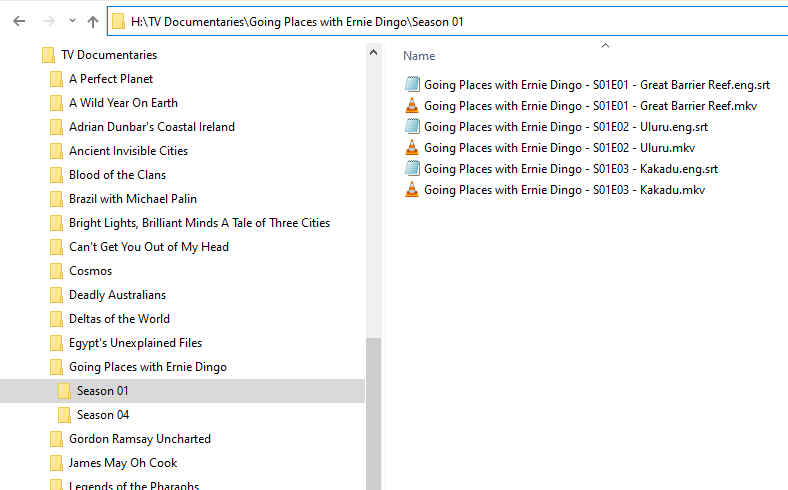The image size is (788, 490).
Task: Click VLC cone icon of Uluru.mkv
Action: tap(412, 148)
